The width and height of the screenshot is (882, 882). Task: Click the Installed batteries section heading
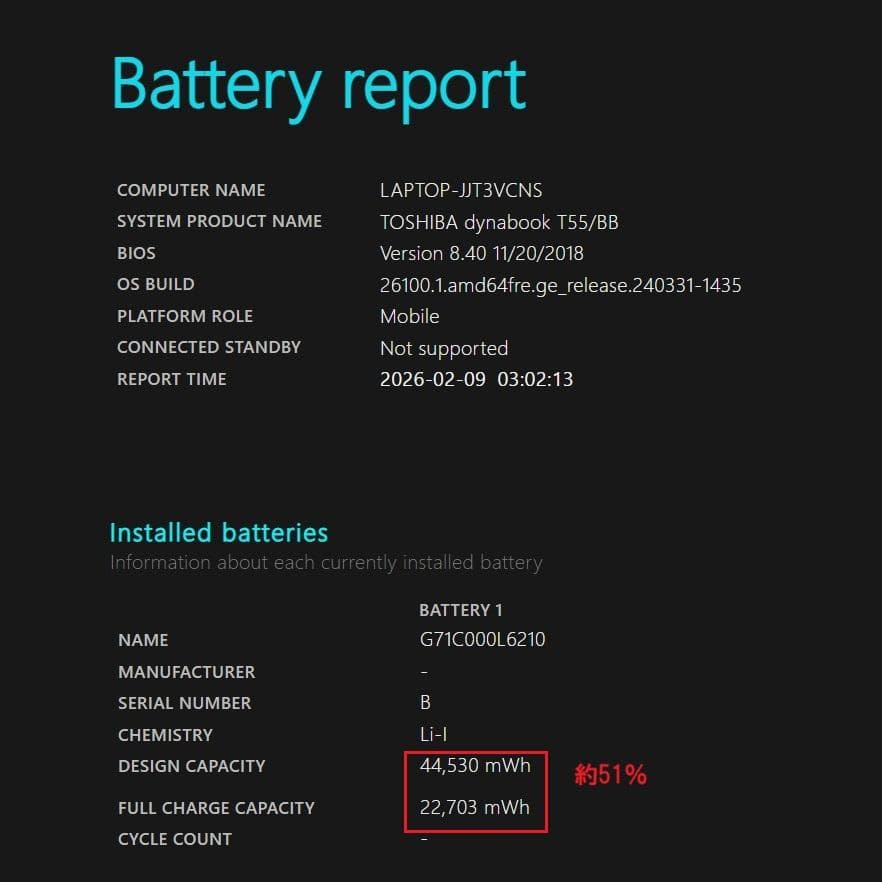click(218, 532)
